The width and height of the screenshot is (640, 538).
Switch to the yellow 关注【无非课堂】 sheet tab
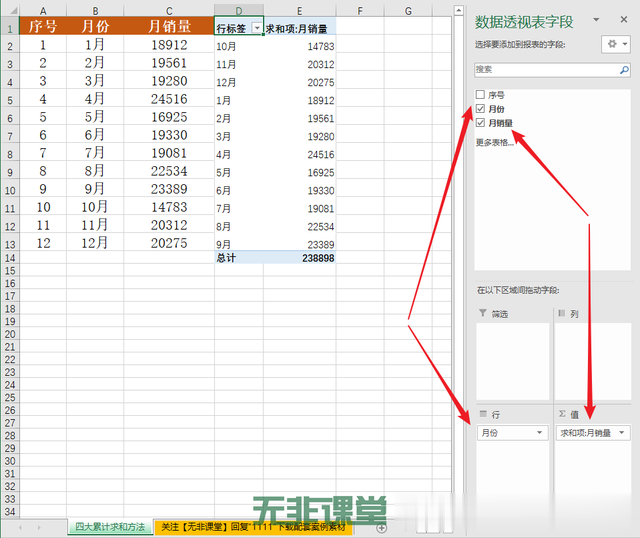click(253, 527)
